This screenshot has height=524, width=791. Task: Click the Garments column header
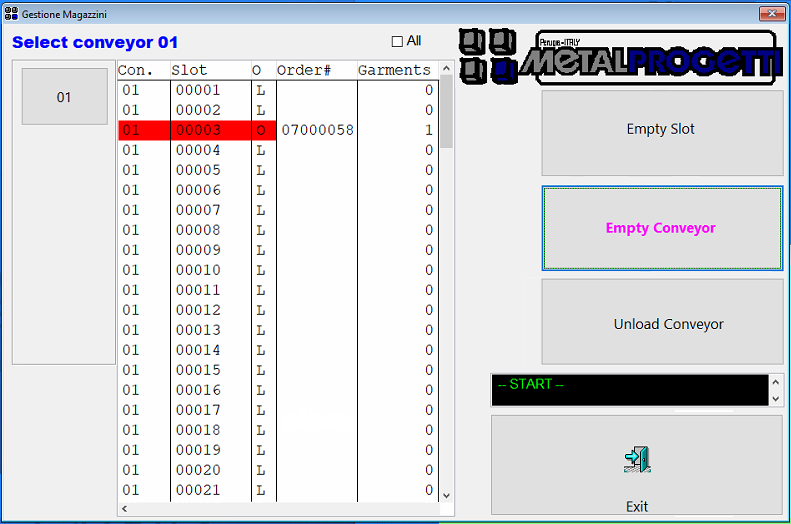click(x=394, y=70)
